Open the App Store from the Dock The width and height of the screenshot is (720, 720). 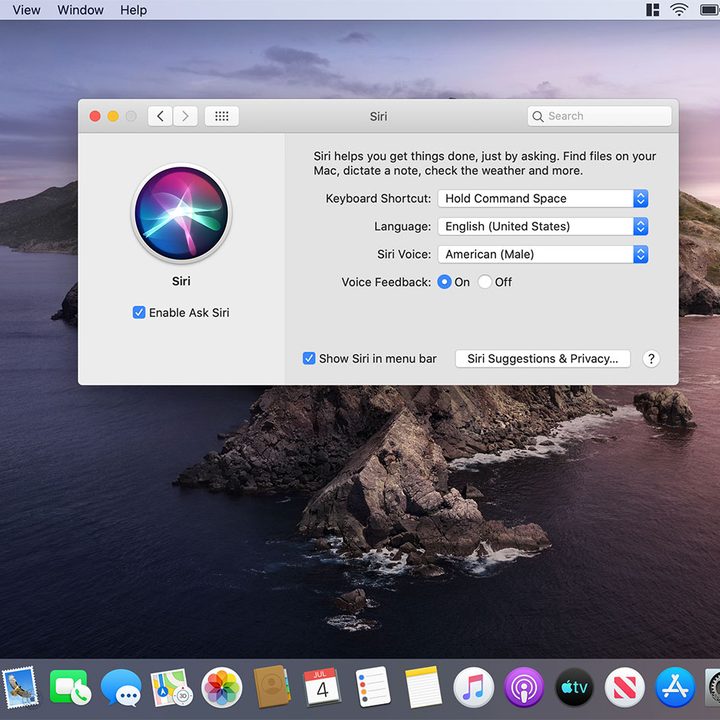coord(675,687)
